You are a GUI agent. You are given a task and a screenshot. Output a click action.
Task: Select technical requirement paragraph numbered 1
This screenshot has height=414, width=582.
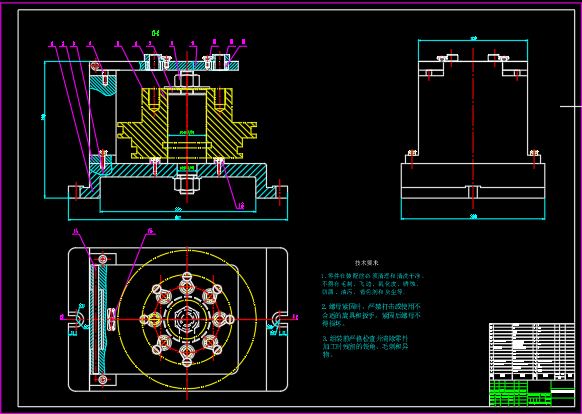(x=372, y=284)
